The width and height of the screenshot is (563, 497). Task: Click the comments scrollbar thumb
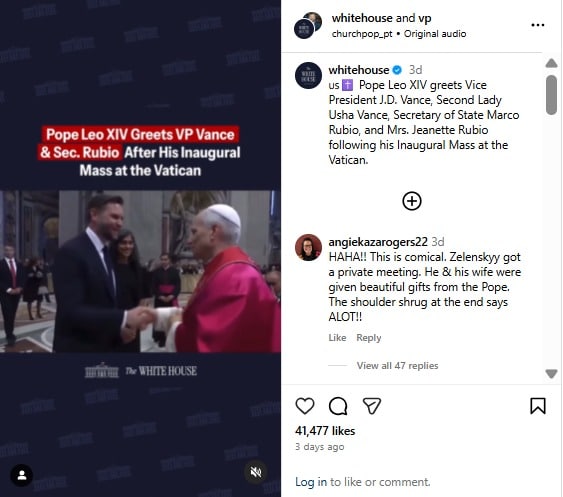(x=551, y=95)
